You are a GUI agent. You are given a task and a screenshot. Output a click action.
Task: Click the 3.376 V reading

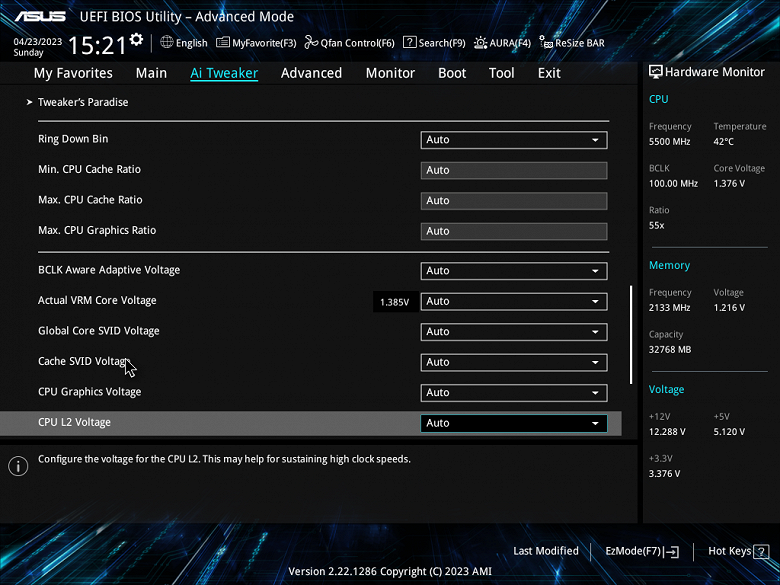tap(665, 474)
